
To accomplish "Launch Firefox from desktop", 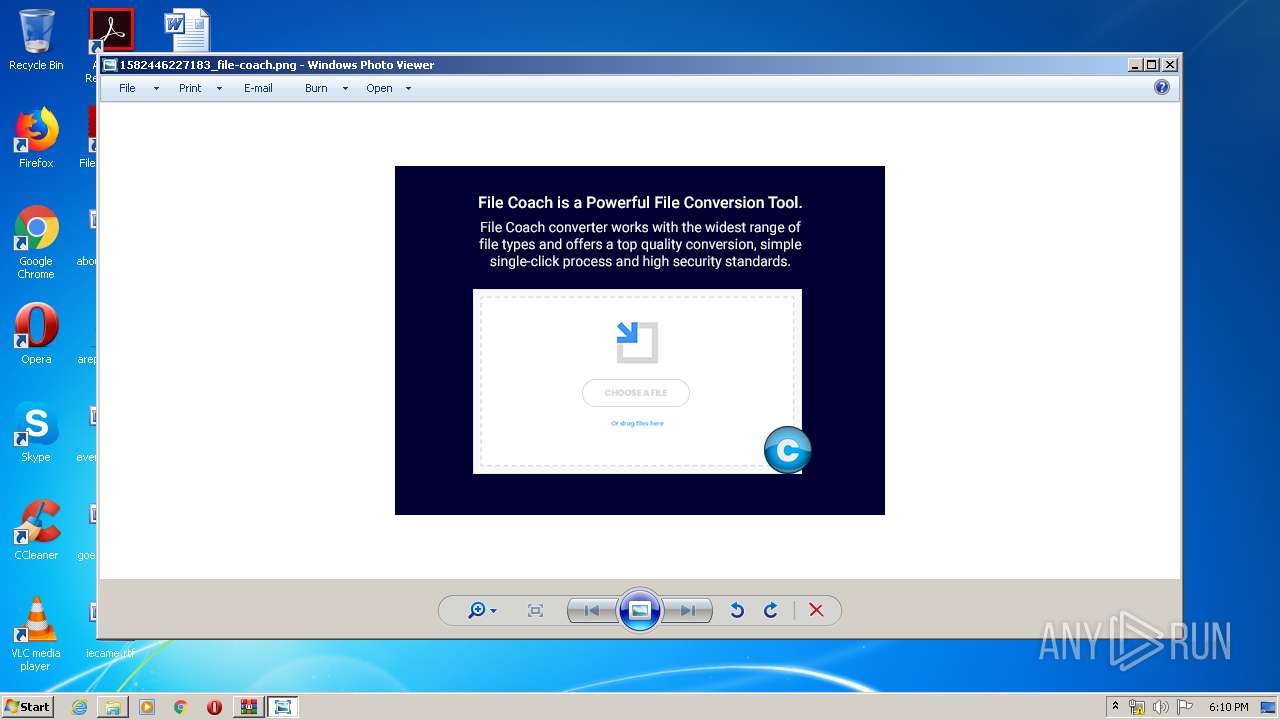I will [x=36, y=138].
